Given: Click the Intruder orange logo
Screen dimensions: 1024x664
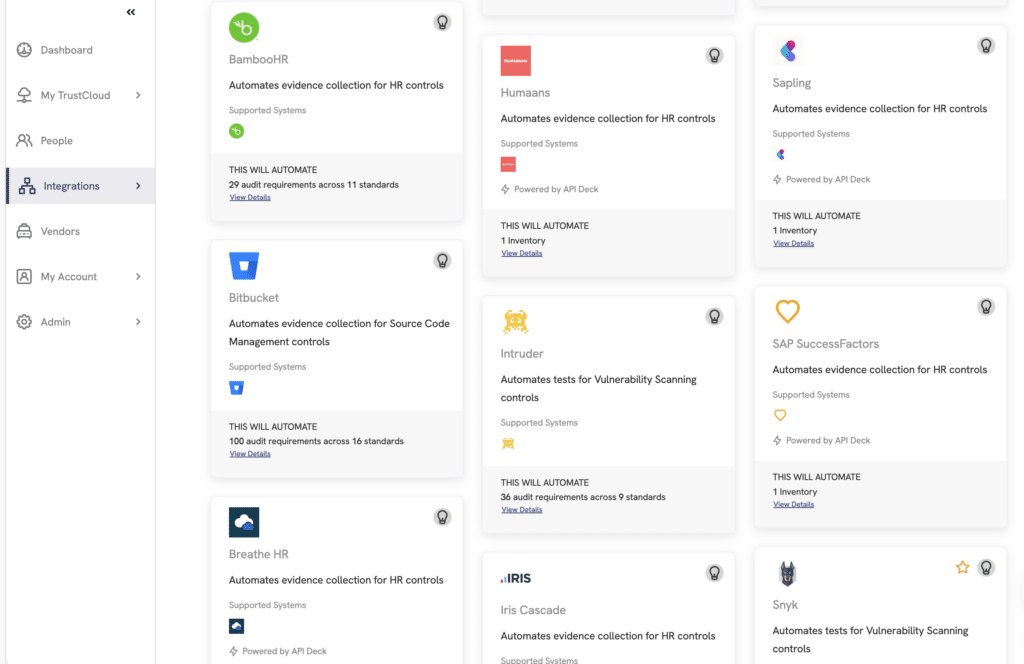Looking at the screenshot, I should click(x=515, y=322).
